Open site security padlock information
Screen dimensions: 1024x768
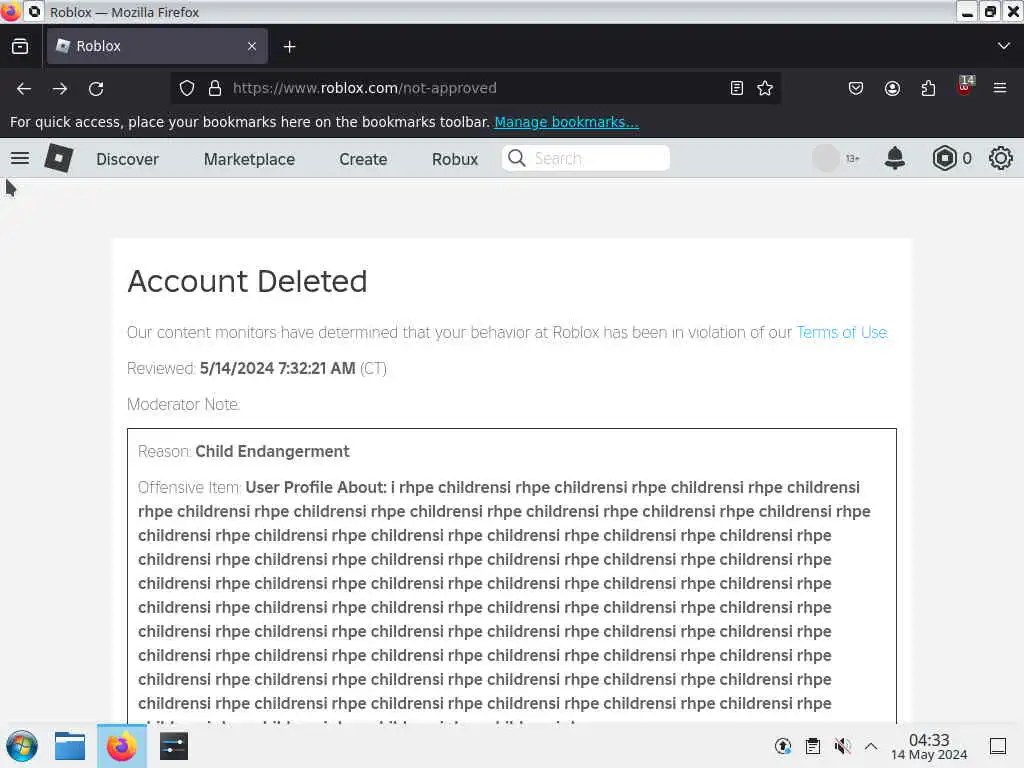tap(215, 88)
